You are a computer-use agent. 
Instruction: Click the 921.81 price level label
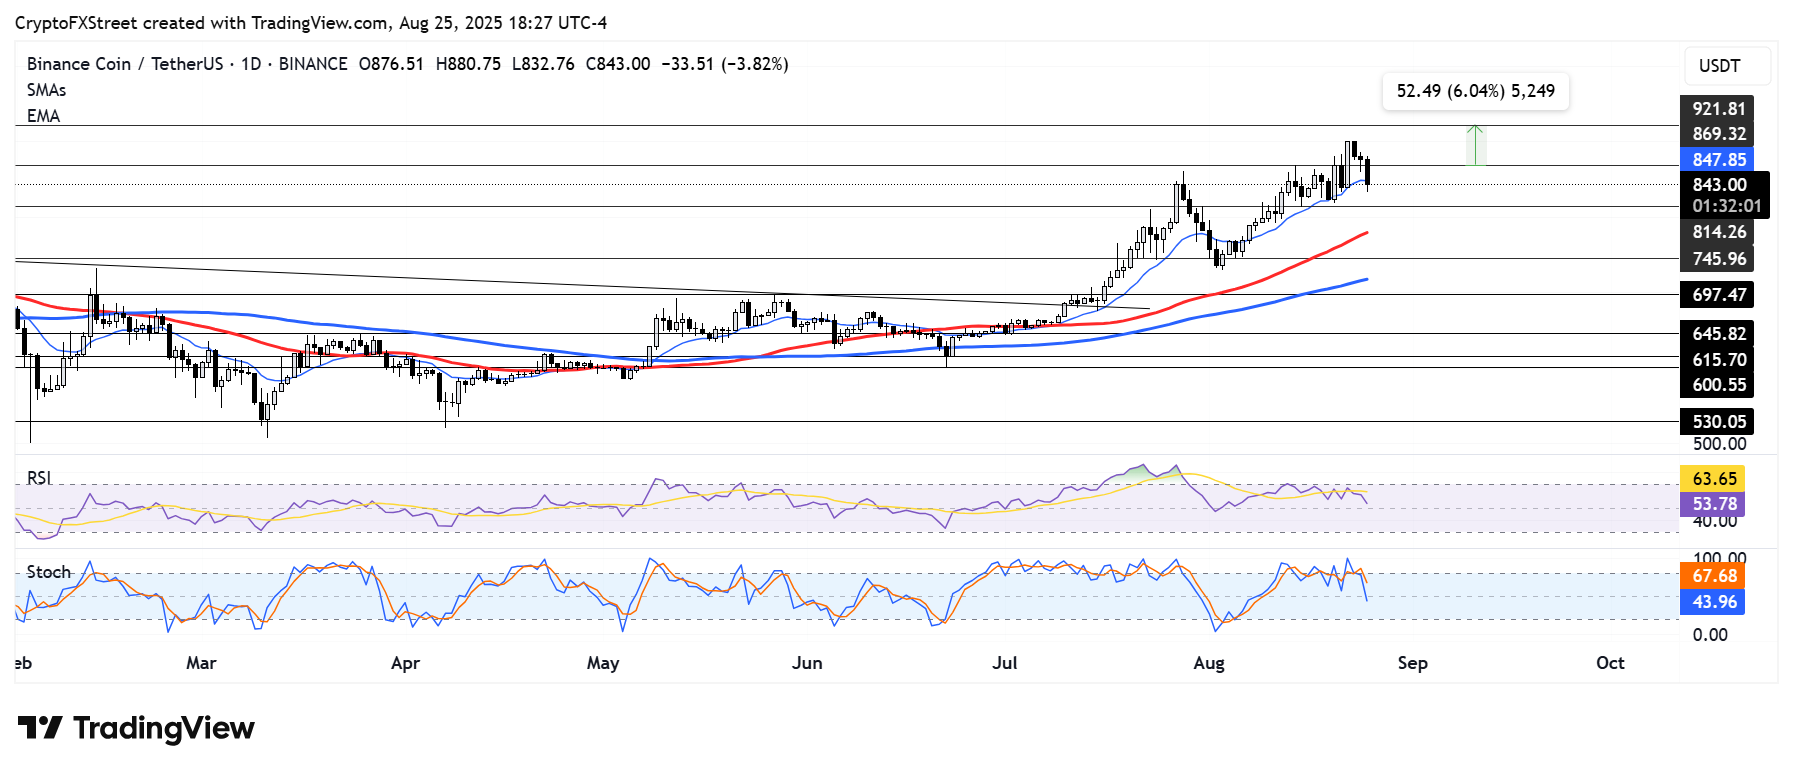pyautogui.click(x=1718, y=109)
